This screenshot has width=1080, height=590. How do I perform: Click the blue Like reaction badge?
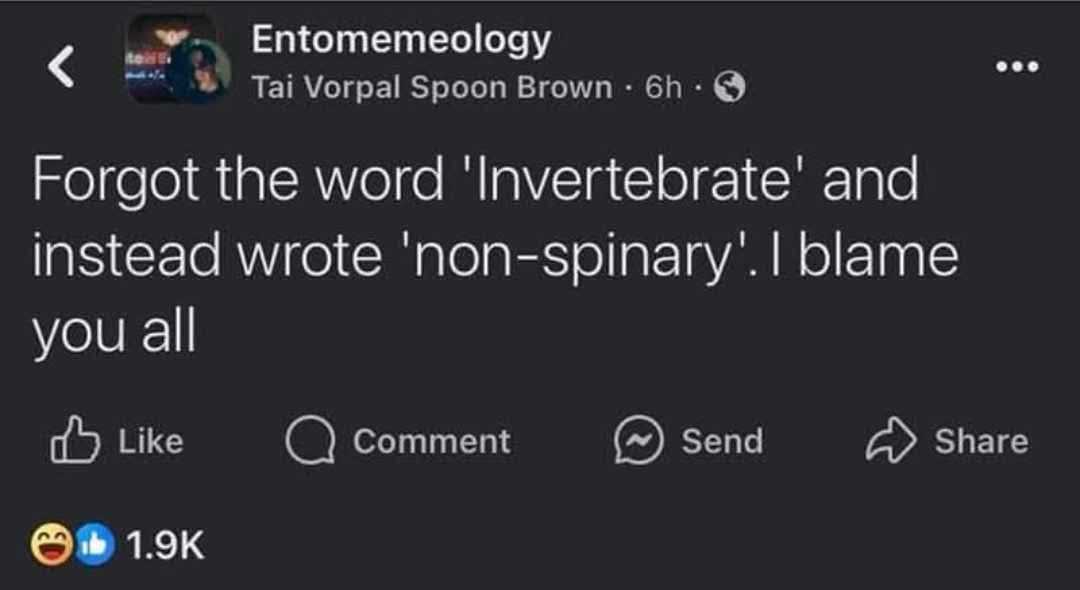pos(93,545)
